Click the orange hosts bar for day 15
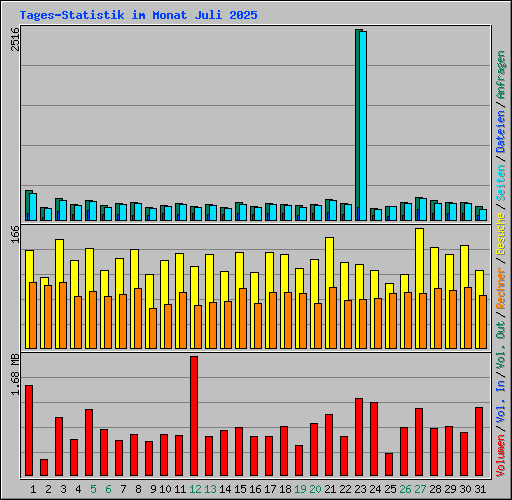This screenshot has width=512, height=500. click(243, 318)
